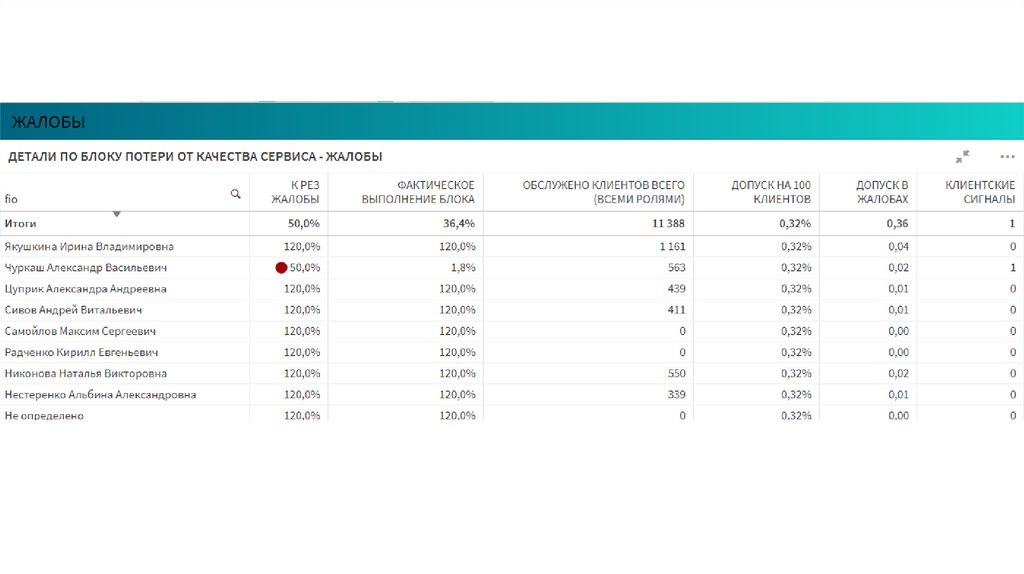Select the КЛИЕНТСКИЕ СИГНАЛЫ column header
Screen dimensions: 1024x574
980,192
